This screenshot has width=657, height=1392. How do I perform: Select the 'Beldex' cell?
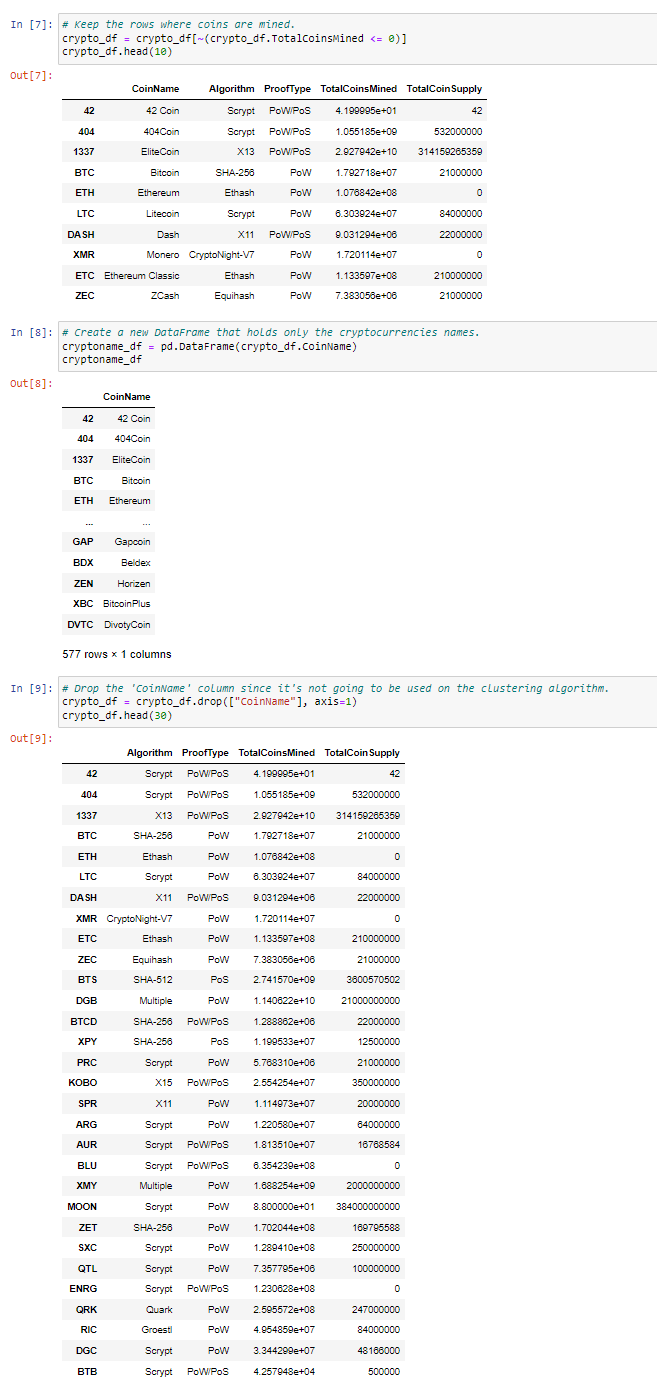pyautogui.click(x=135, y=562)
